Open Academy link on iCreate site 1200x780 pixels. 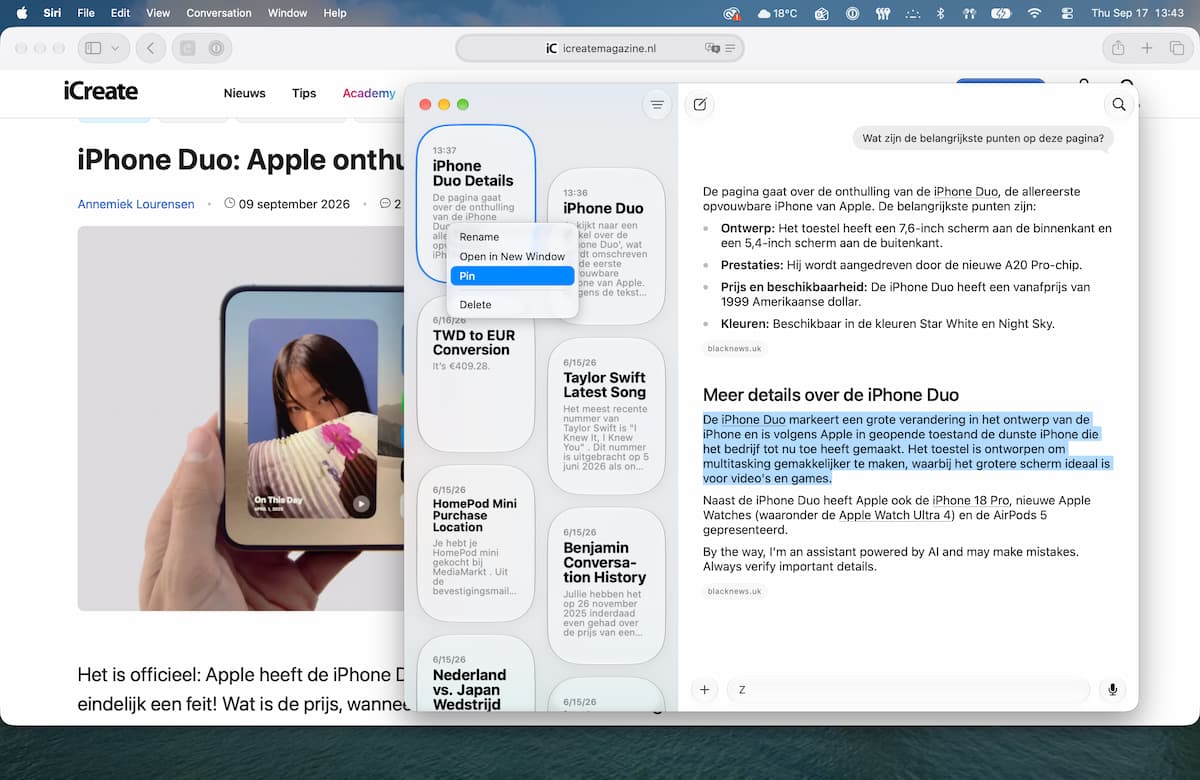(369, 93)
